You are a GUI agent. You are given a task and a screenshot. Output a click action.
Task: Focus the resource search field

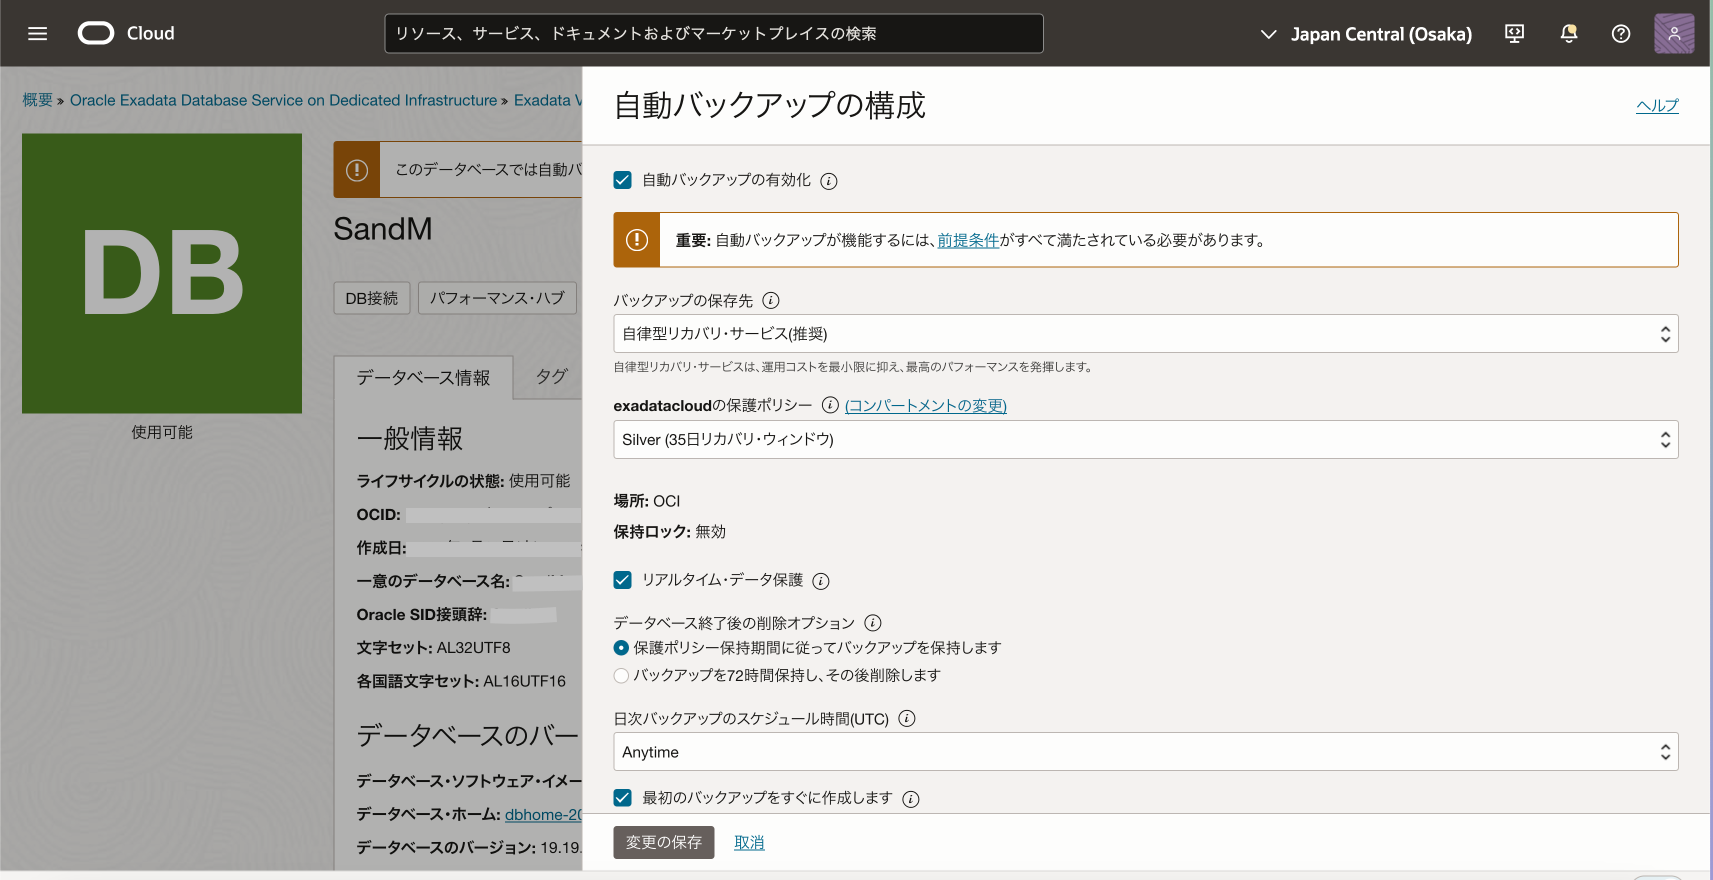[713, 34]
